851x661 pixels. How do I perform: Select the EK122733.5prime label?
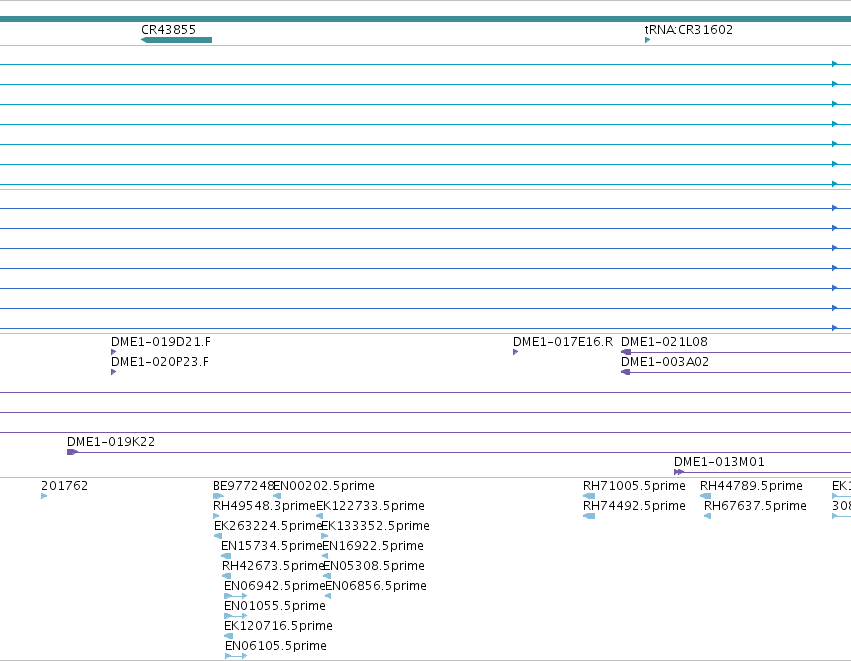click(x=370, y=506)
